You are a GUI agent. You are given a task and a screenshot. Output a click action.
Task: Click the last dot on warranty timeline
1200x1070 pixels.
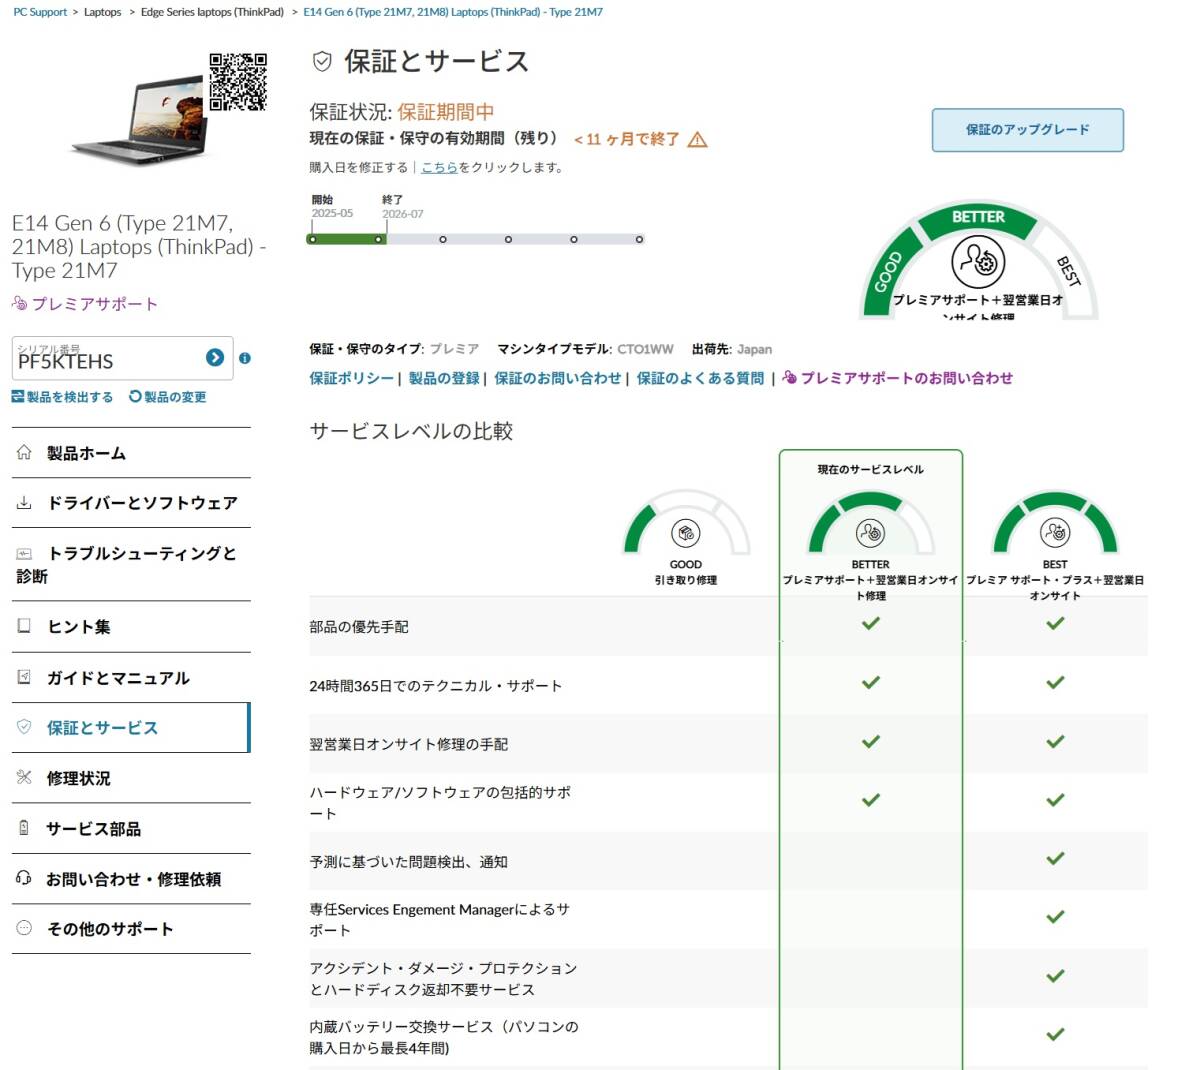pos(639,239)
